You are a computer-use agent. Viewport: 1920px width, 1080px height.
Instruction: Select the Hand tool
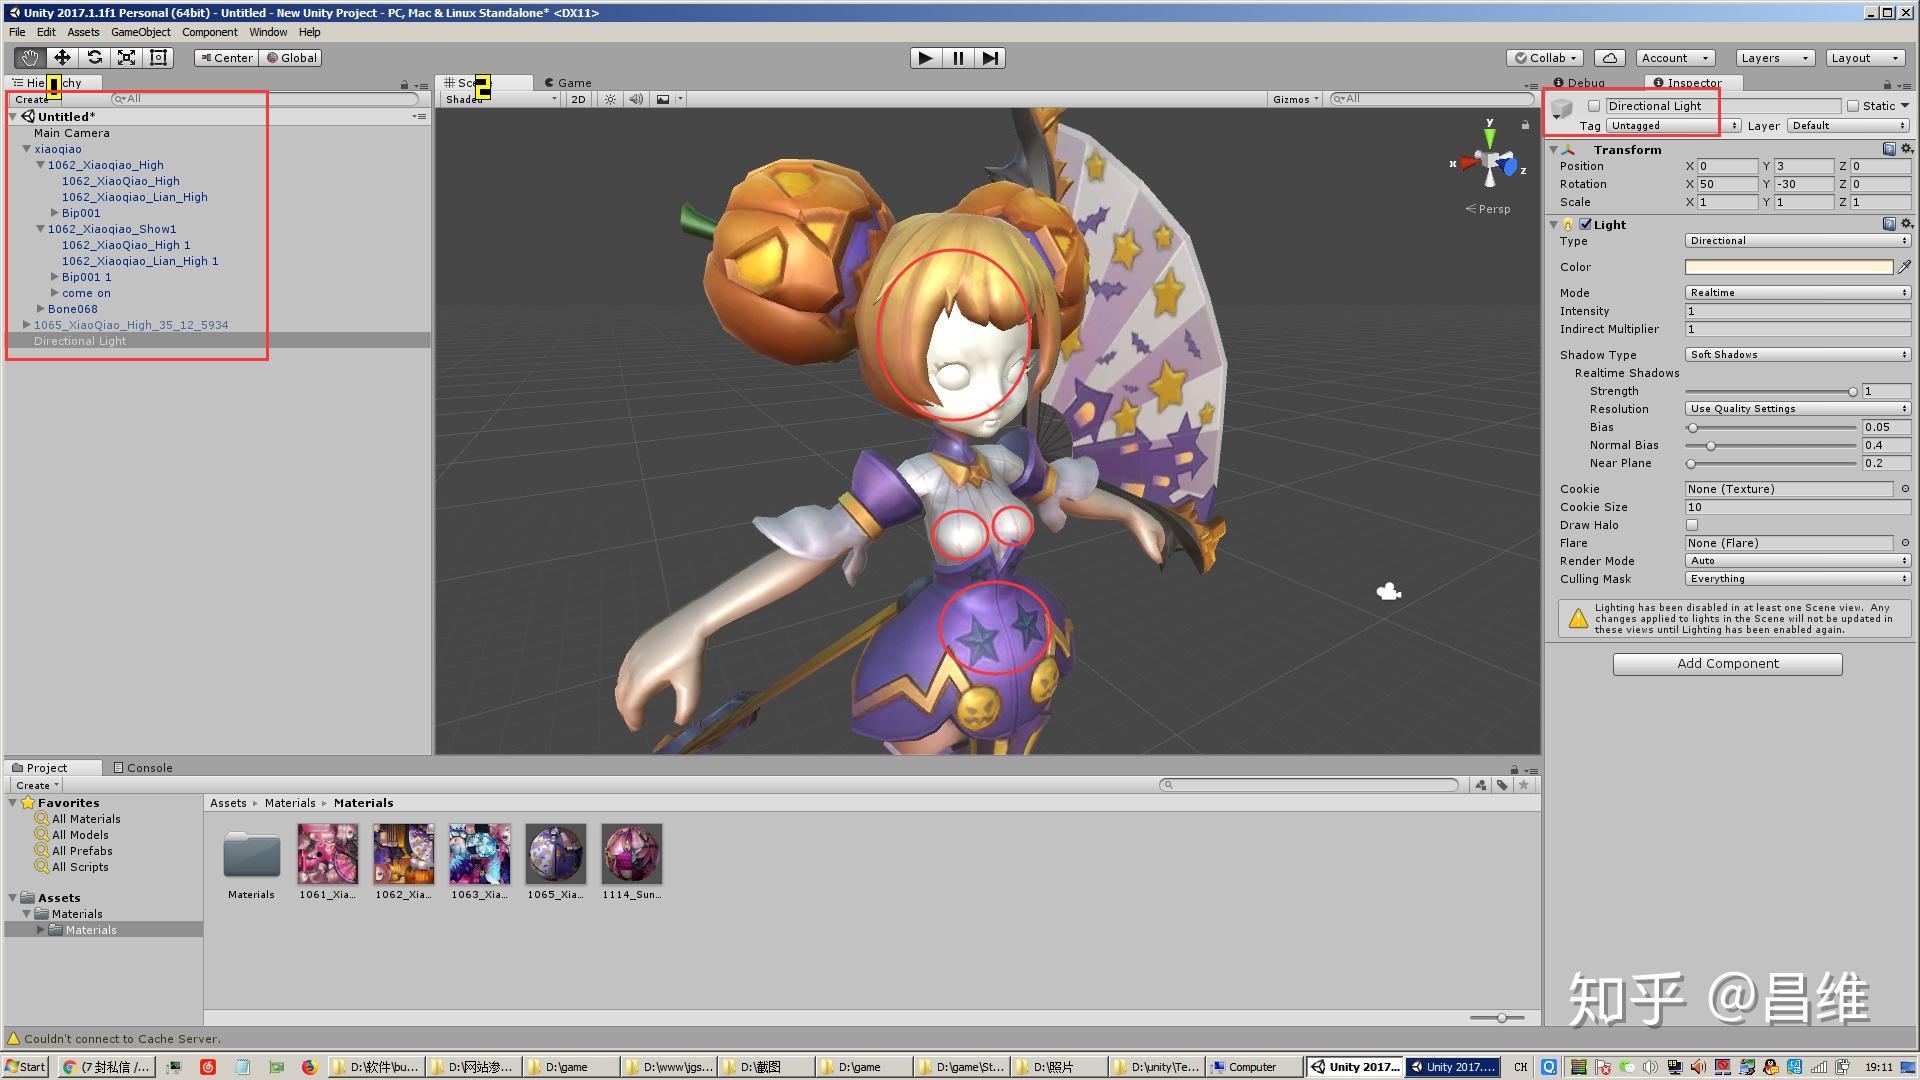click(30, 58)
